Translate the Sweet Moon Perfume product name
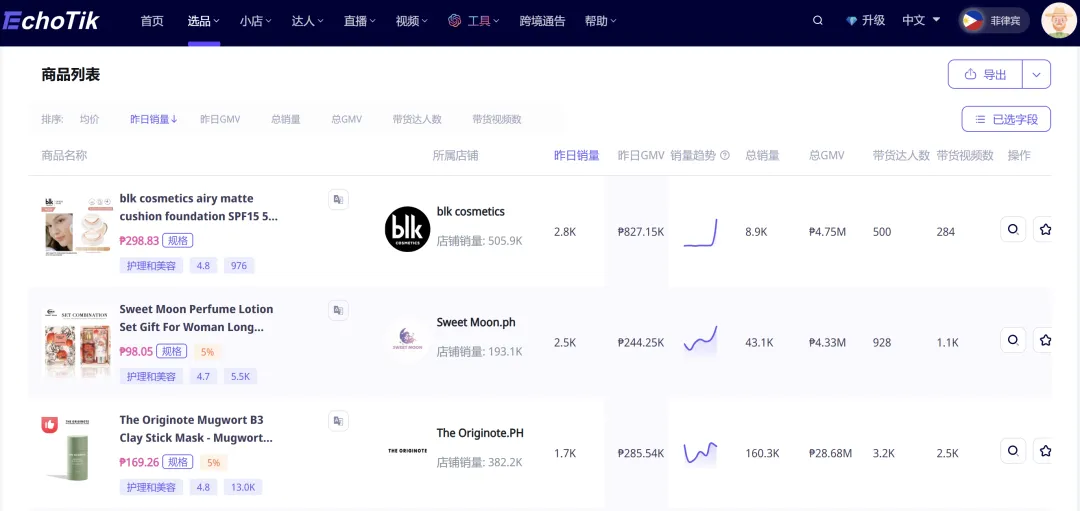 (x=338, y=311)
